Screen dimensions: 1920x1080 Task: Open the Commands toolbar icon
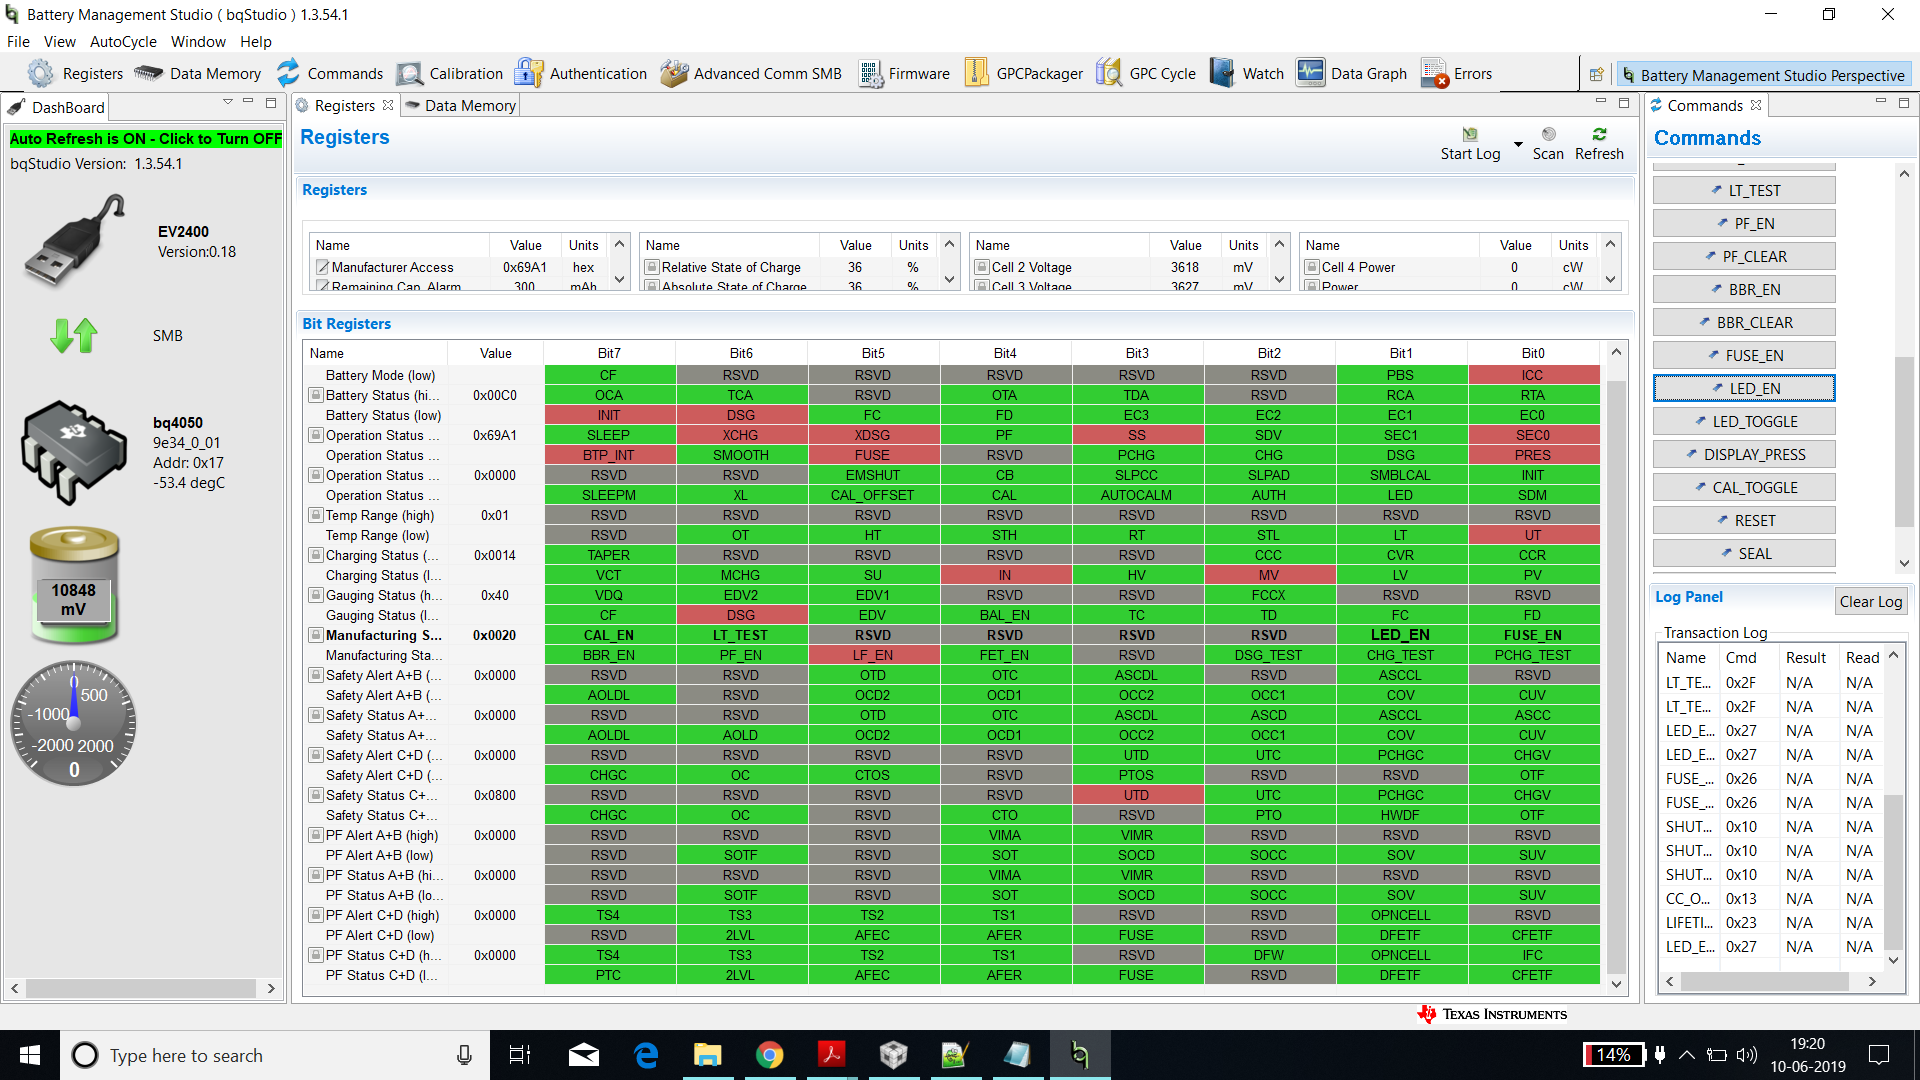coord(330,74)
